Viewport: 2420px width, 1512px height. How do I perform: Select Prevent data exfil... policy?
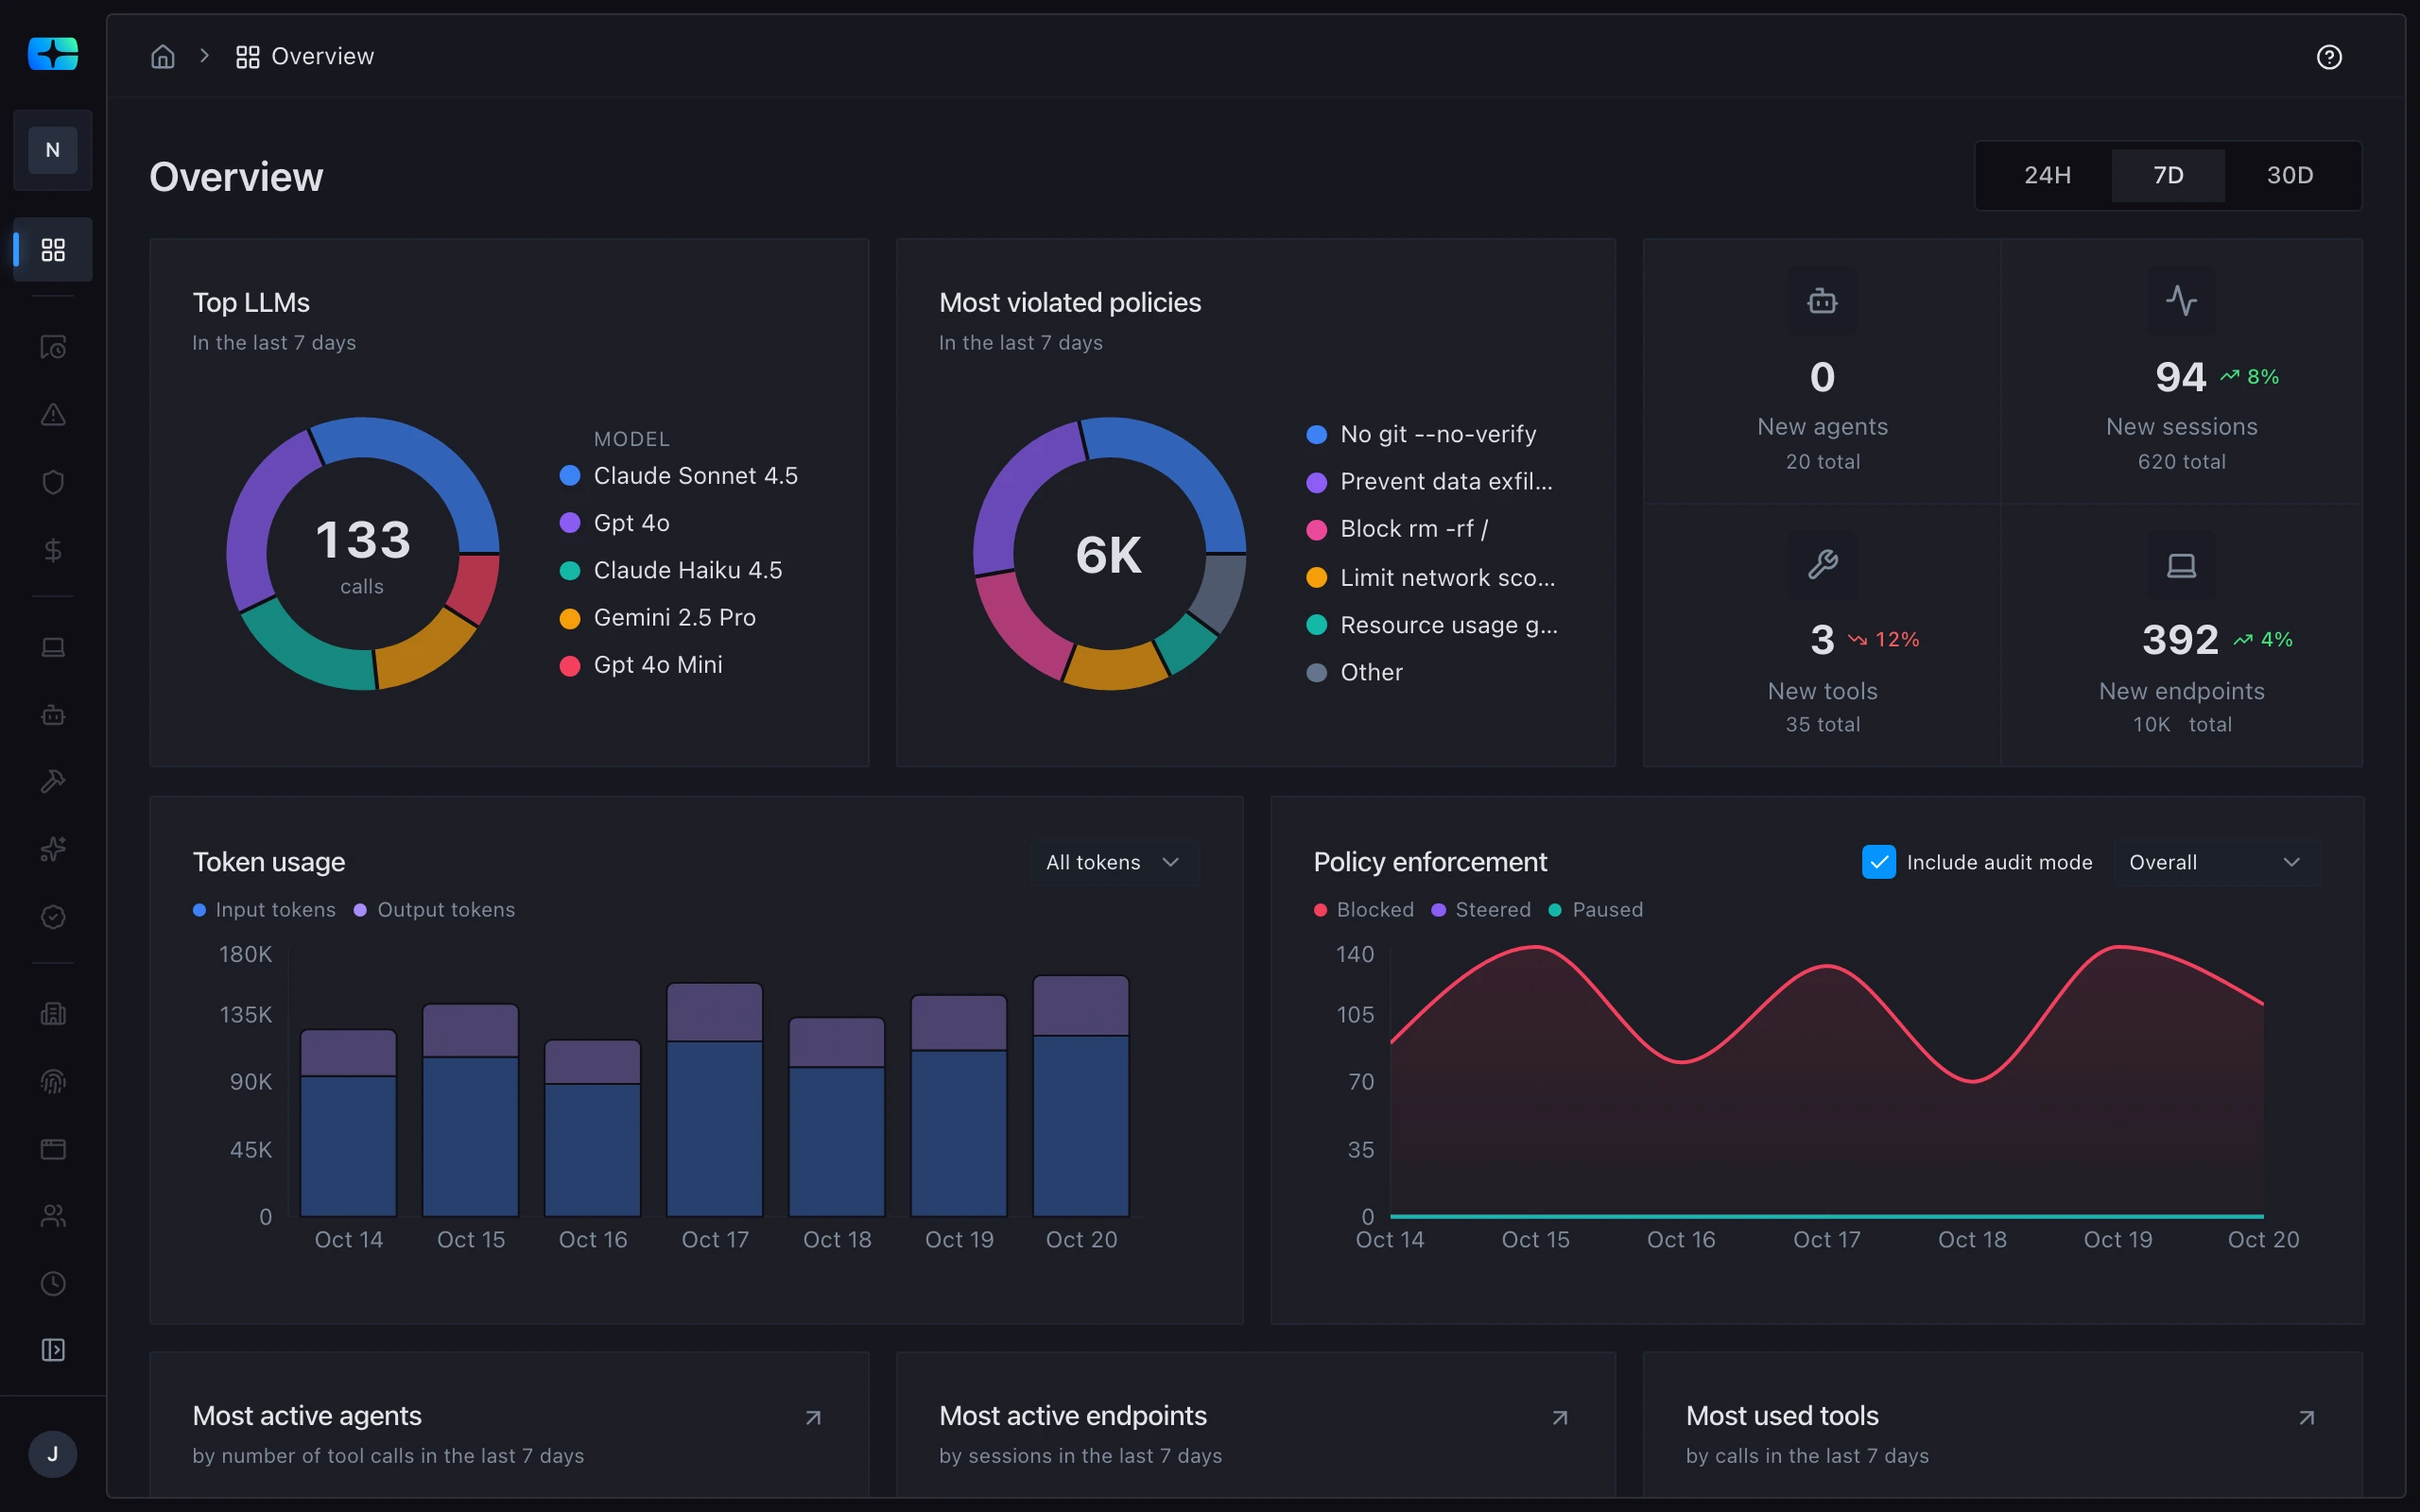[x=1430, y=481]
